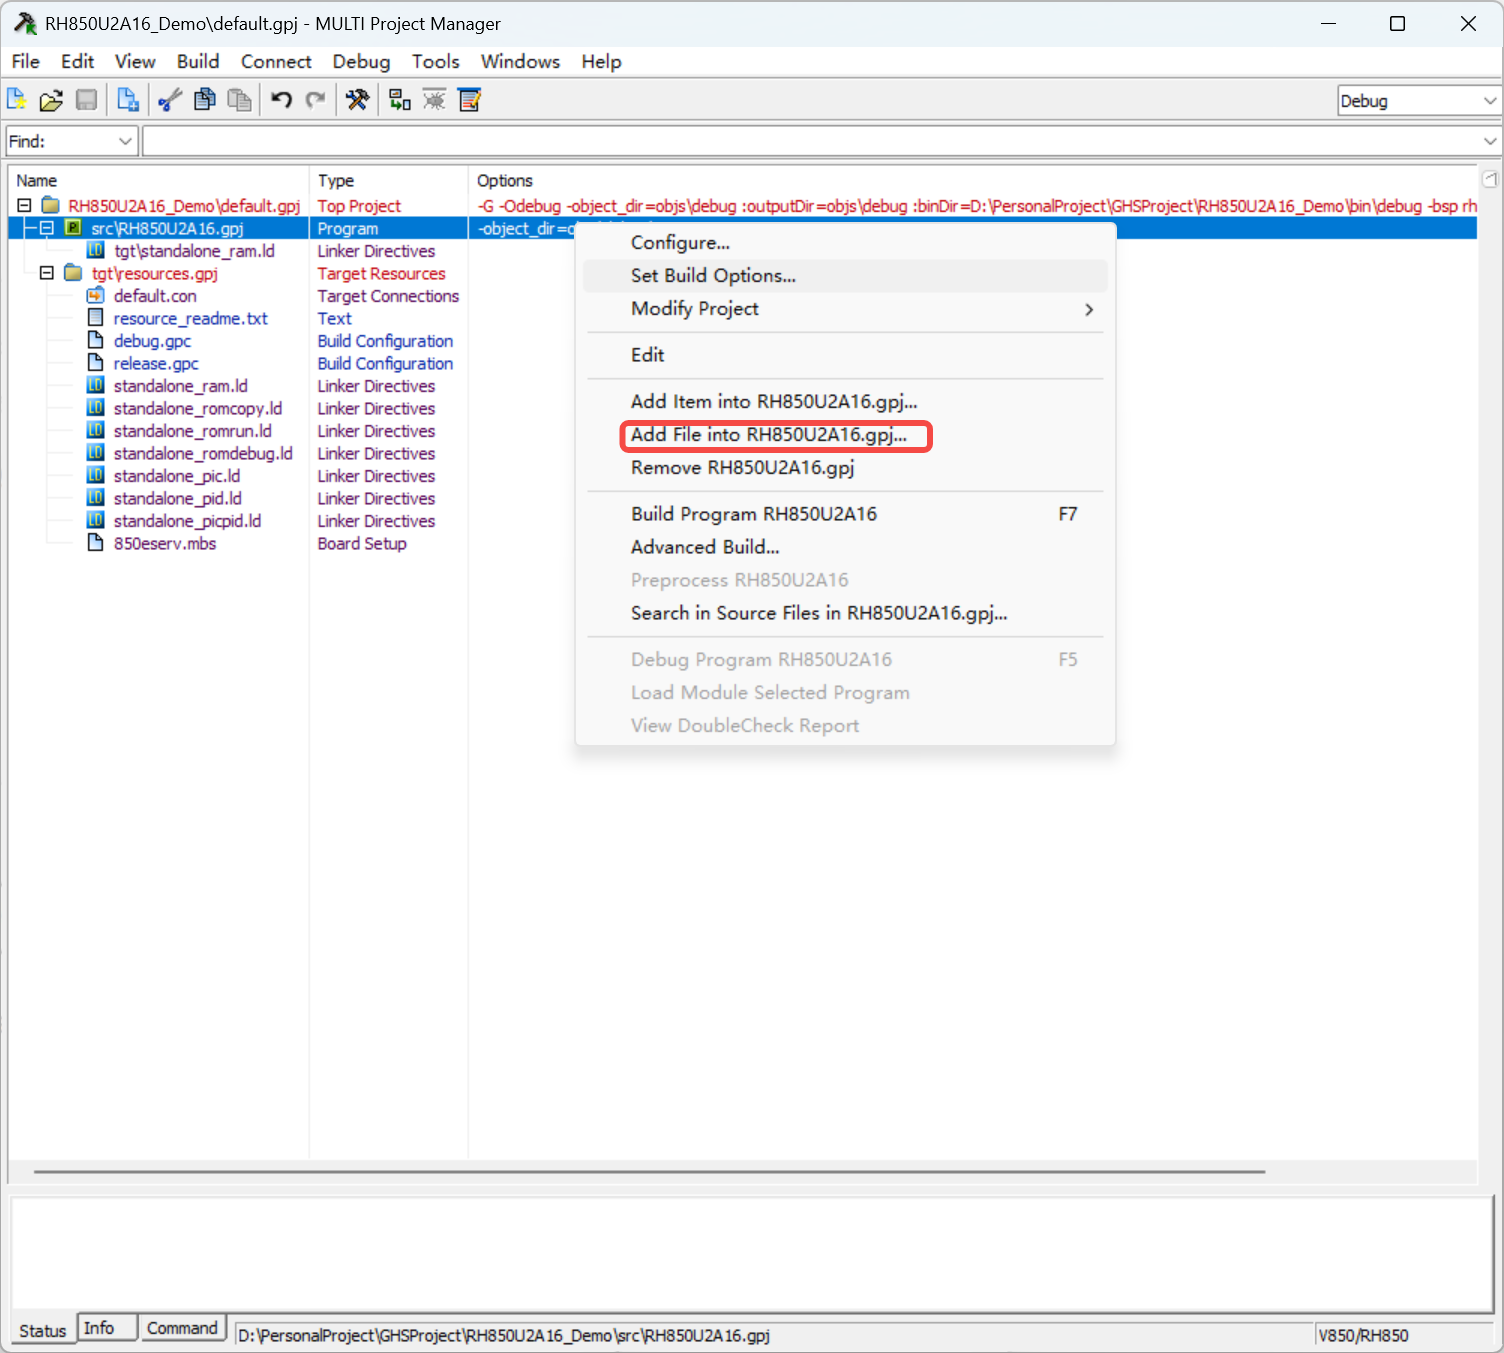Image resolution: width=1504 pixels, height=1353 pixels.
Task: Click the Undo arrow icon
Action: click(x=281, y=100)
